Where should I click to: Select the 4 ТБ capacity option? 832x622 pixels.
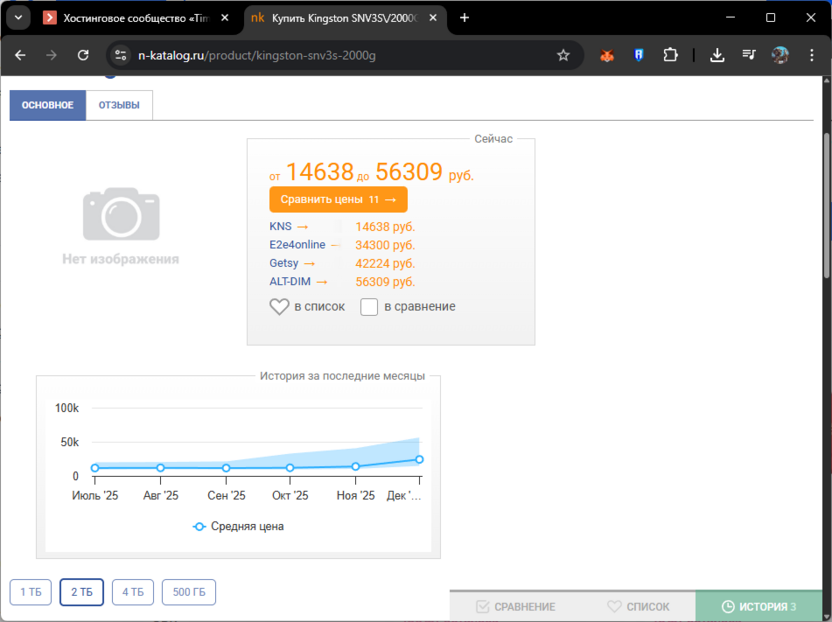(x=133, y=592)
